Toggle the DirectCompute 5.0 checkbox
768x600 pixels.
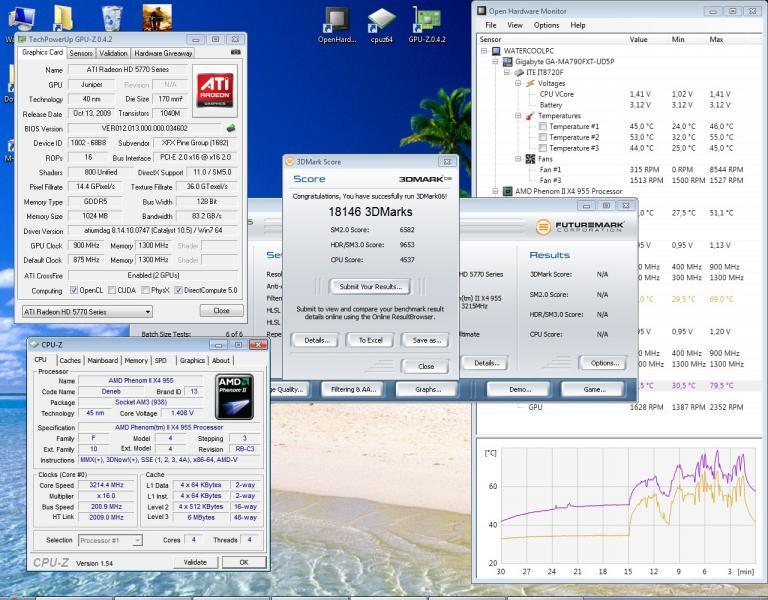click(178, 290)
